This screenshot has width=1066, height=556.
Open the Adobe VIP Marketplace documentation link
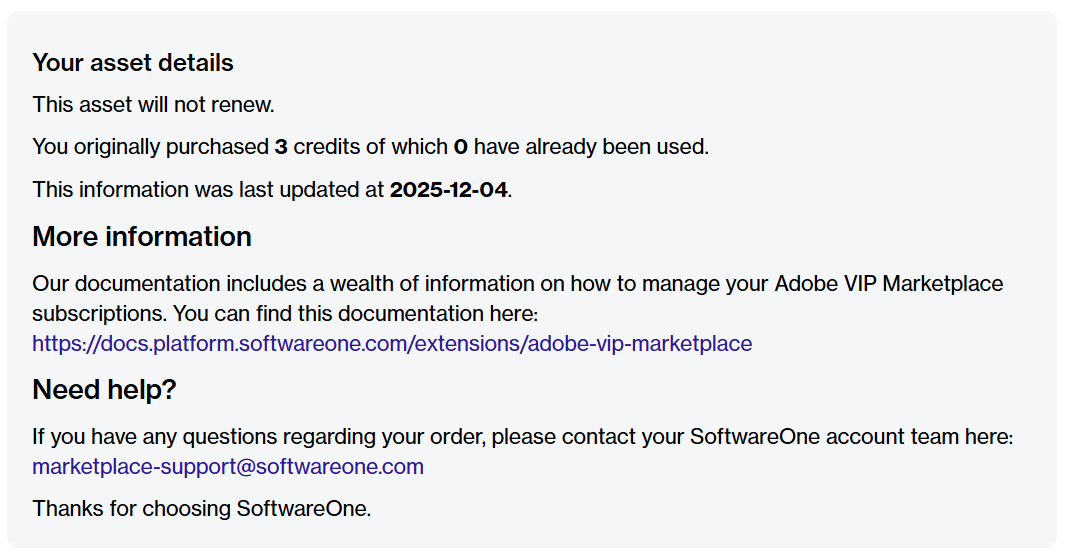coord(392,344)
